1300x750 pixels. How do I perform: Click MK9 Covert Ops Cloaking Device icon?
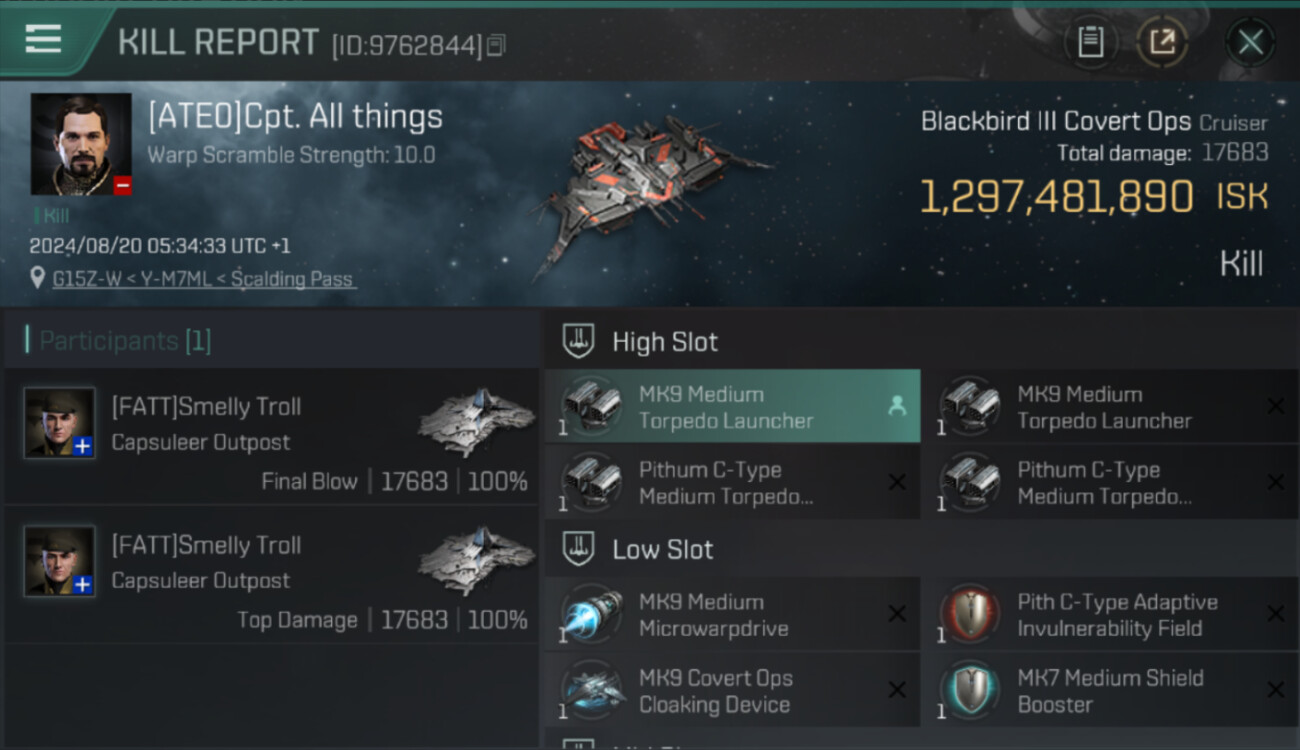point(591,691)
